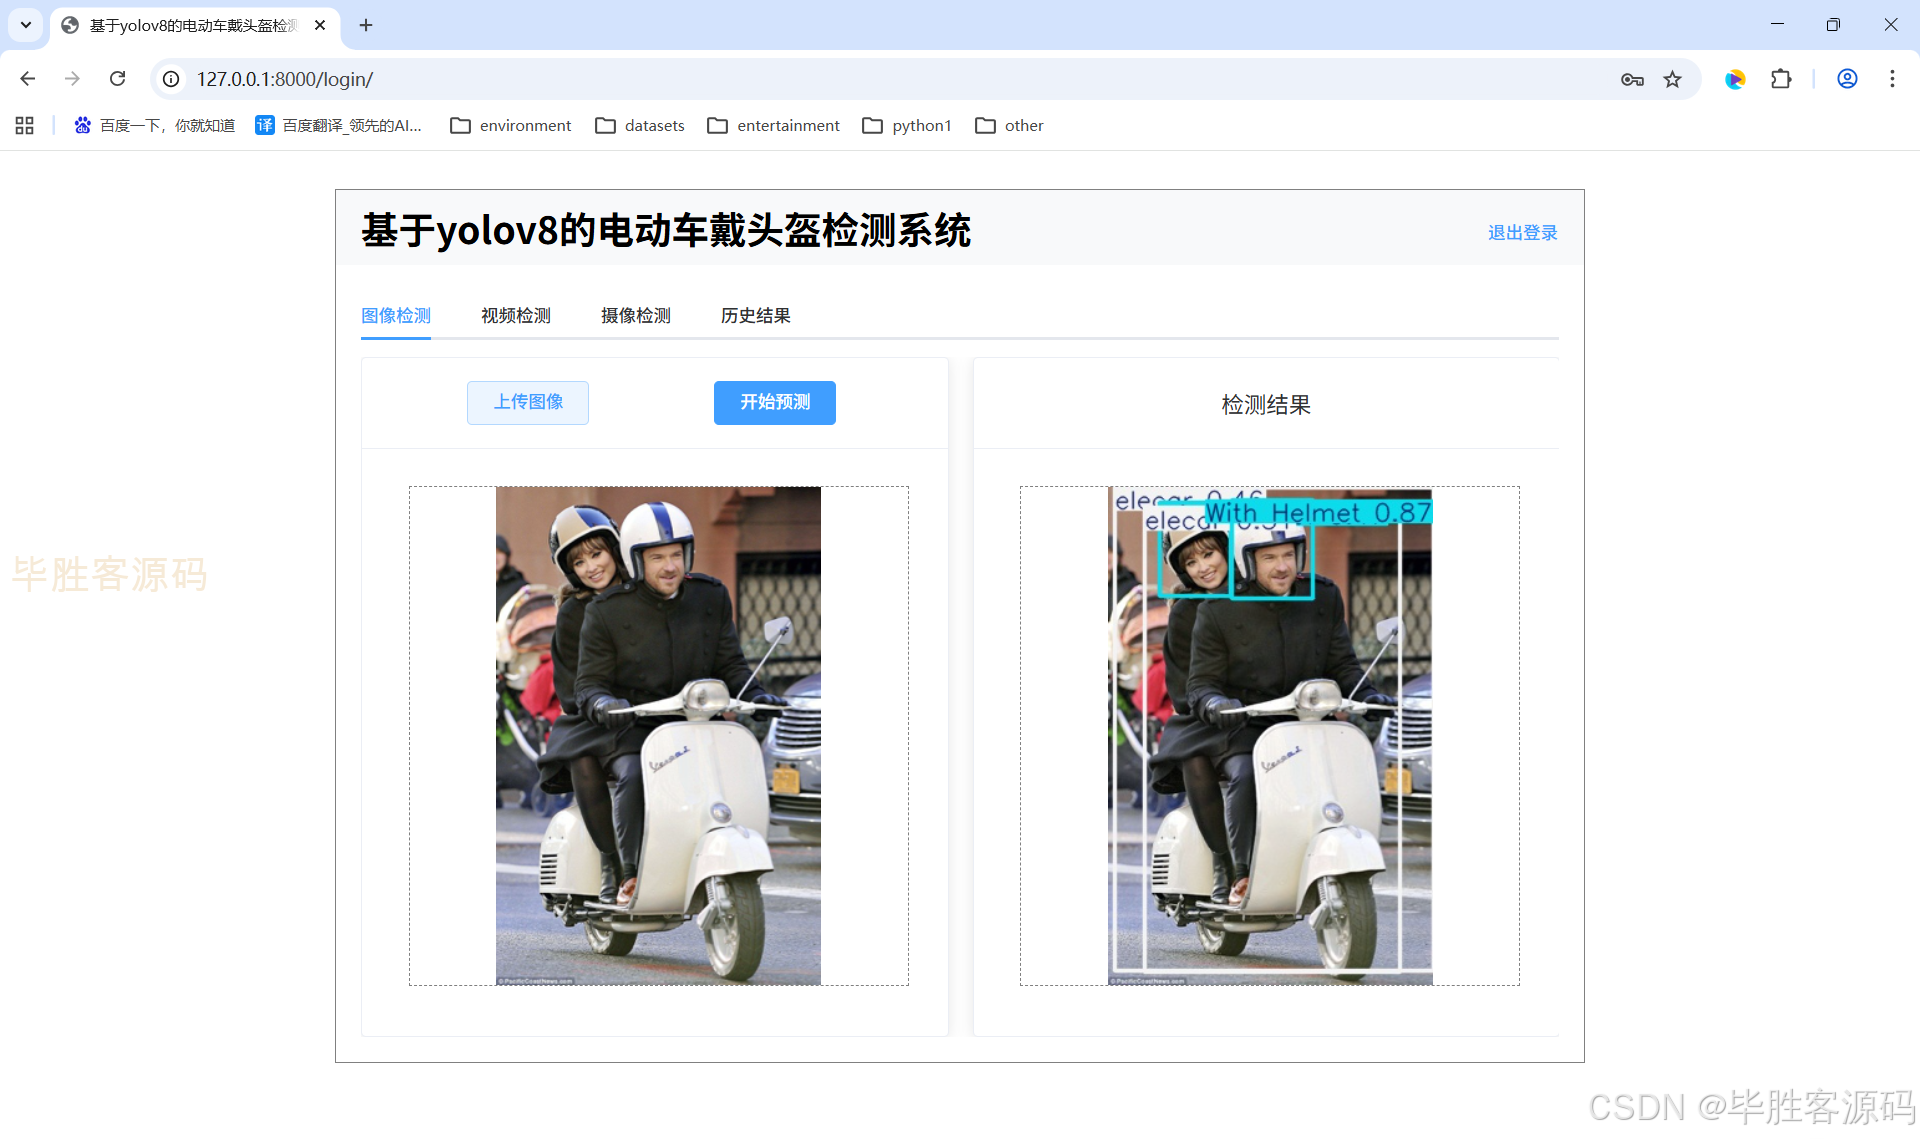
Task: Click the 上传图像 upload button
Action: pos(528,402)
